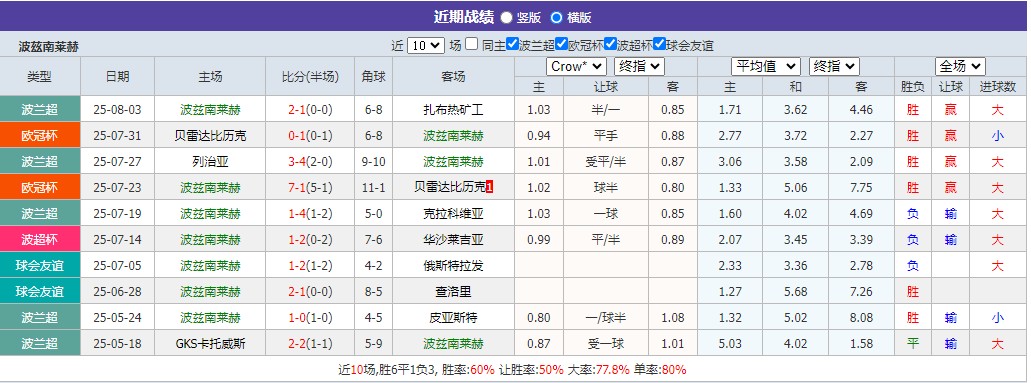Viewport: 1031px width, 383px height.
Task: Open the 全场 dropdown
Action: (960, 66)
